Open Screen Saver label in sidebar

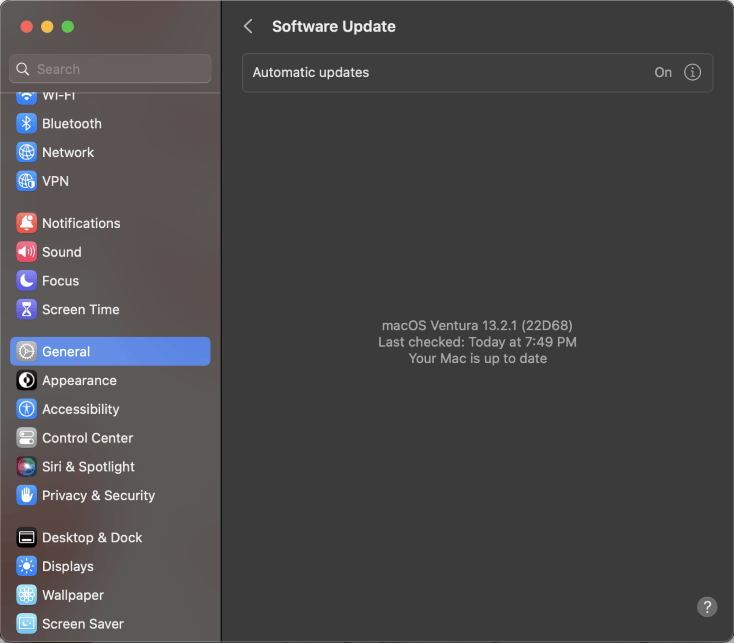tap(83, 624)
